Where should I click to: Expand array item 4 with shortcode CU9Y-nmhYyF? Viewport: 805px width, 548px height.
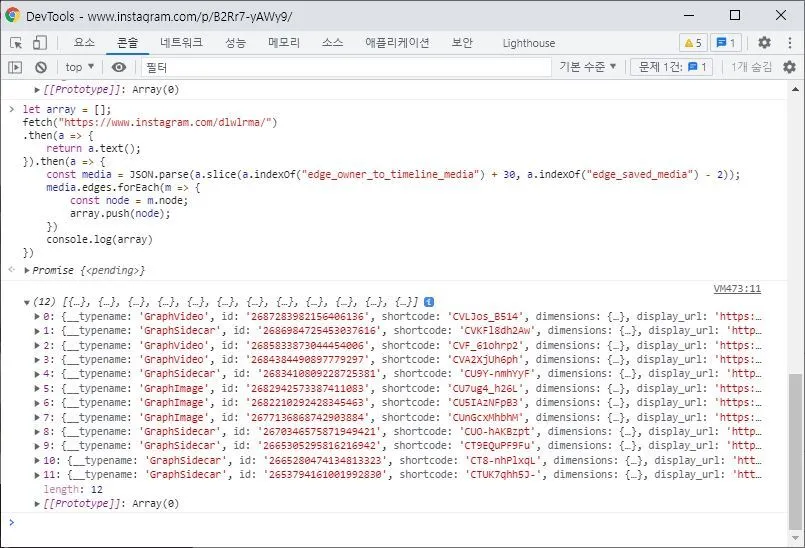[37, 374]
